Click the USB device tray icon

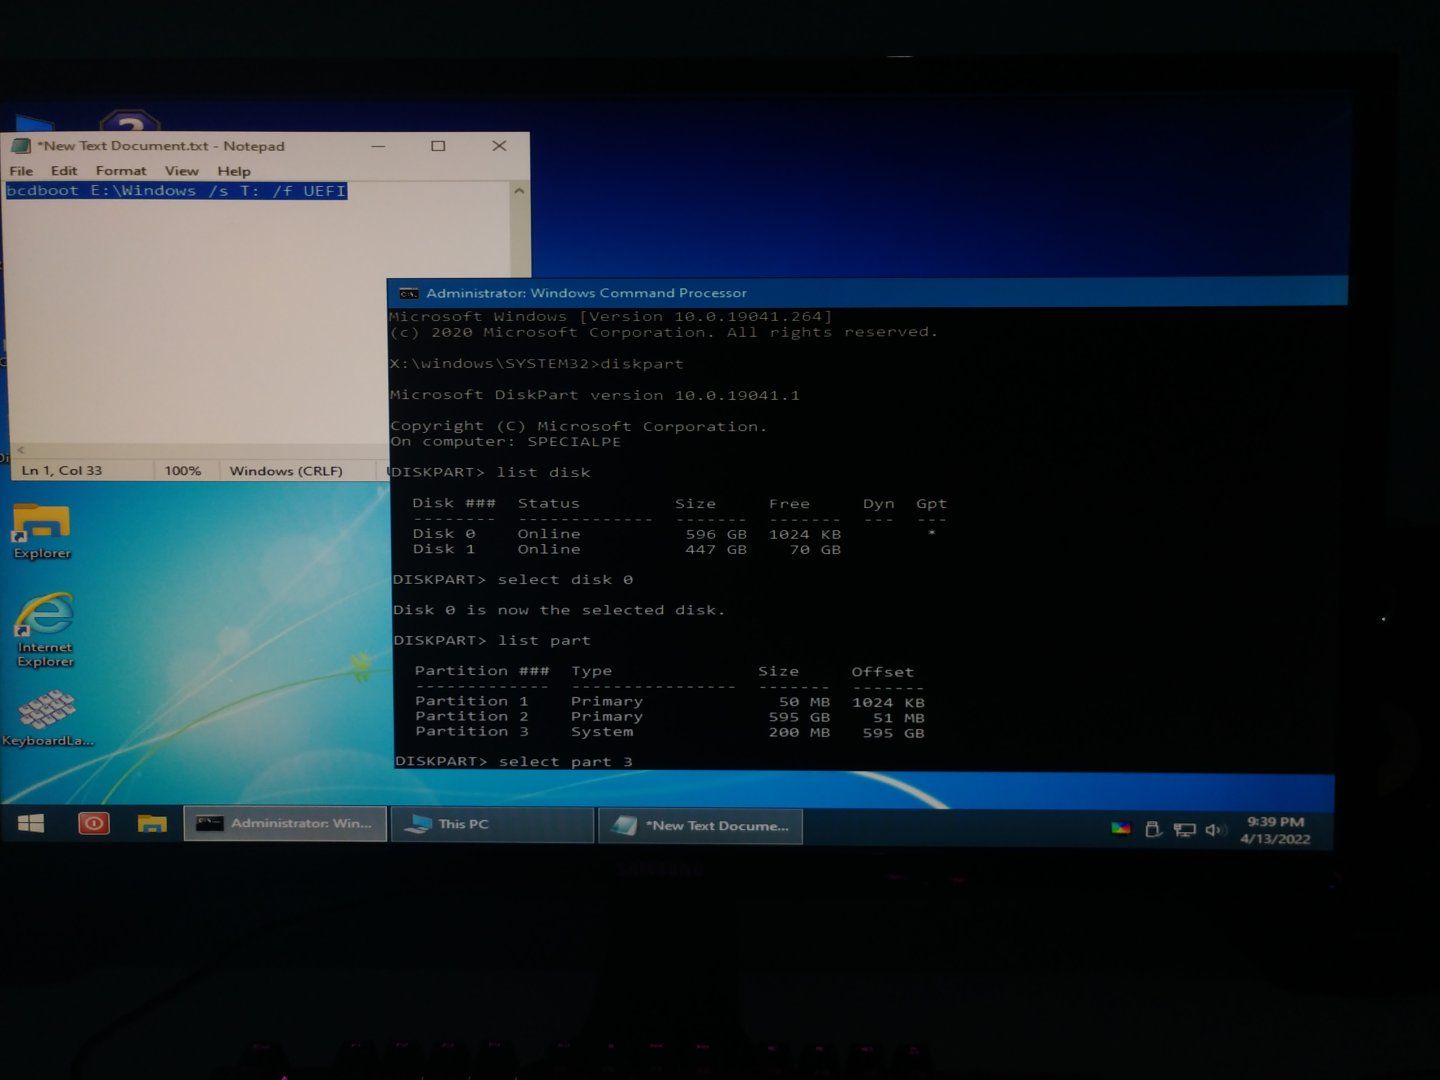coord(1152,828)
